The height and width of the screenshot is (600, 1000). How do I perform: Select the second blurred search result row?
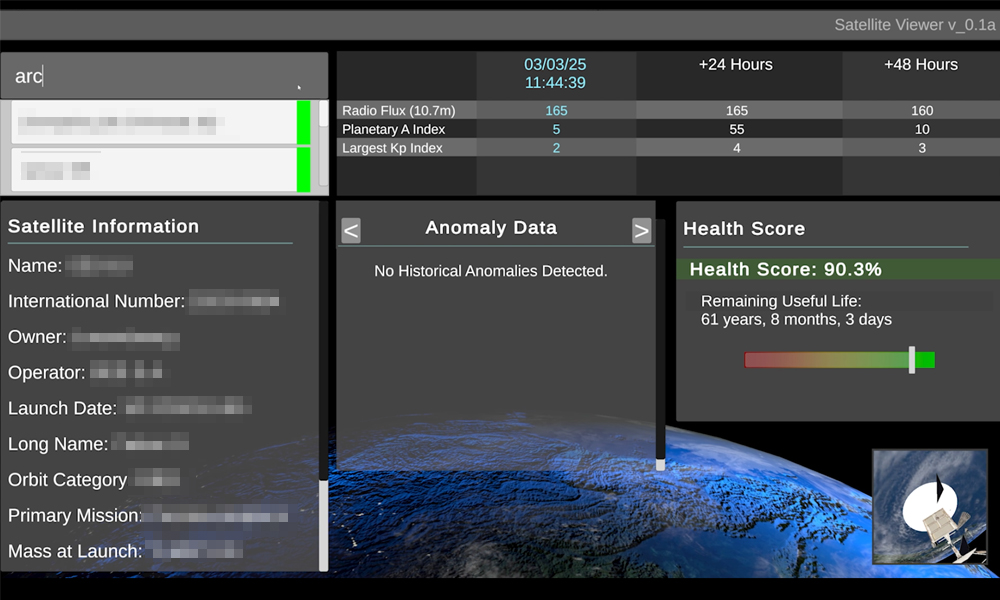click(161, 170)
